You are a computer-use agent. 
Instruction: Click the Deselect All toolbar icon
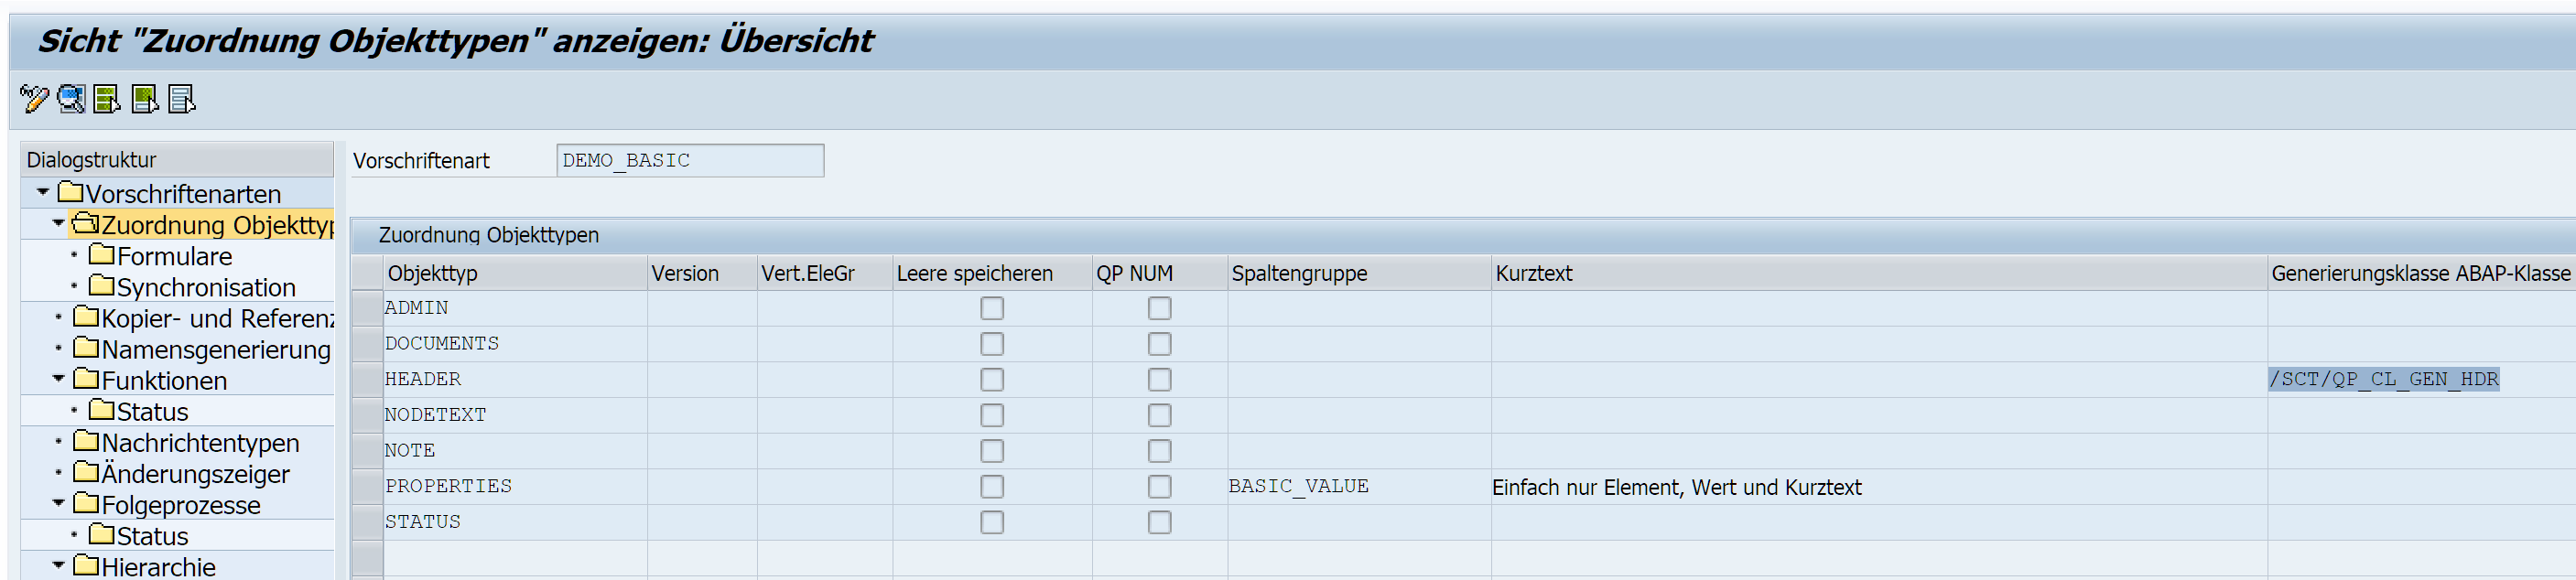[181, 99]
